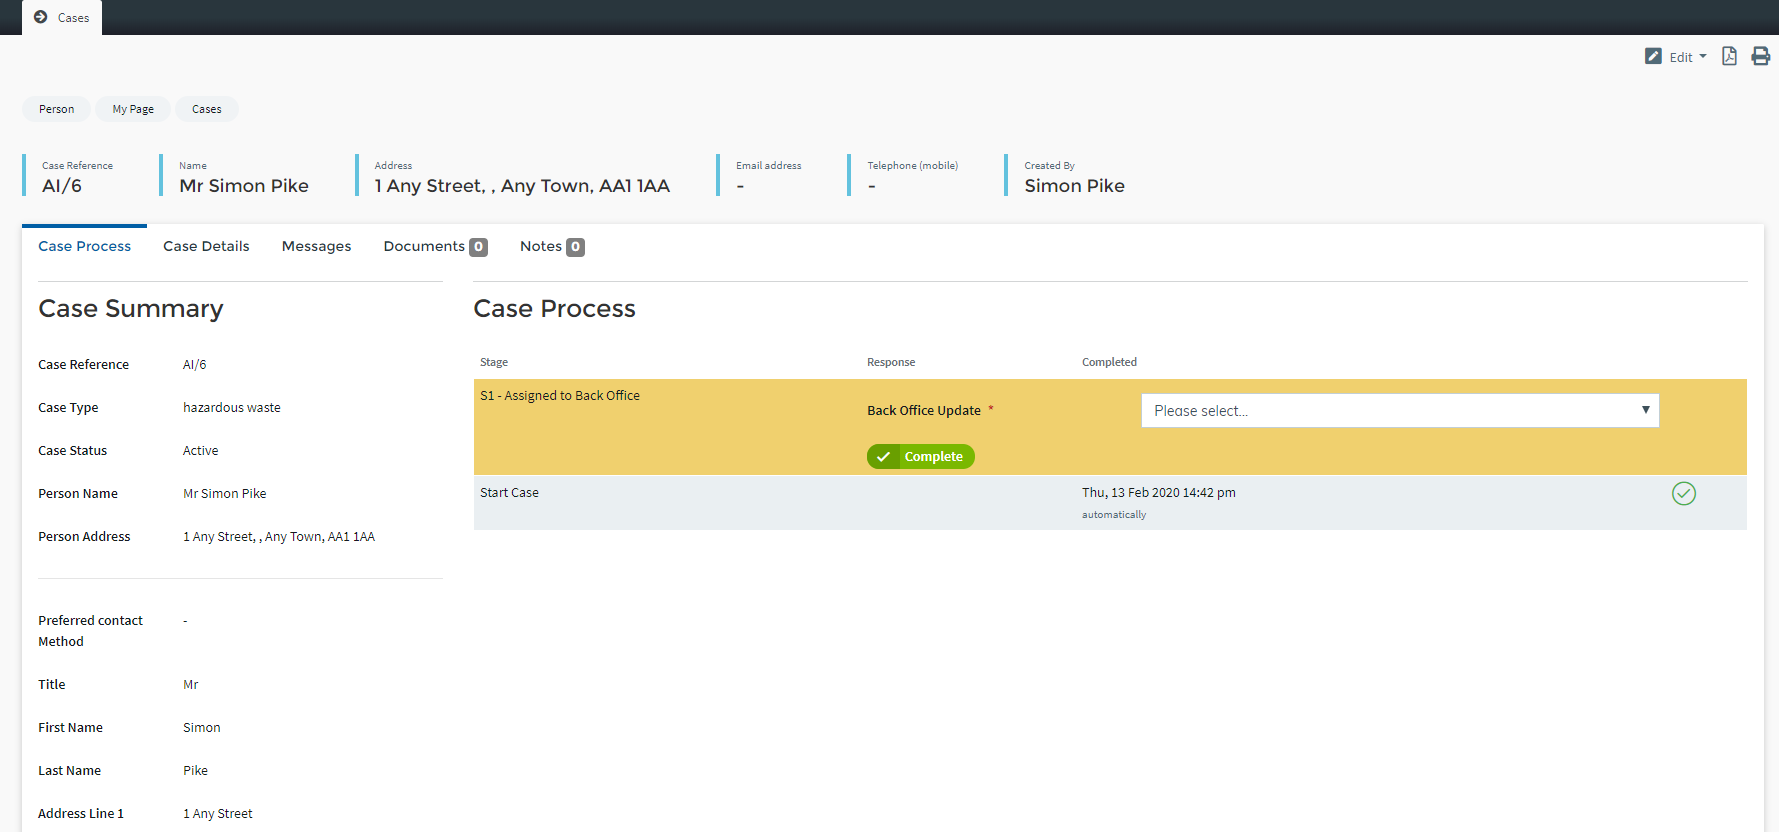Click the Notes count badge
1779x832 pixels.
(575, 247)
